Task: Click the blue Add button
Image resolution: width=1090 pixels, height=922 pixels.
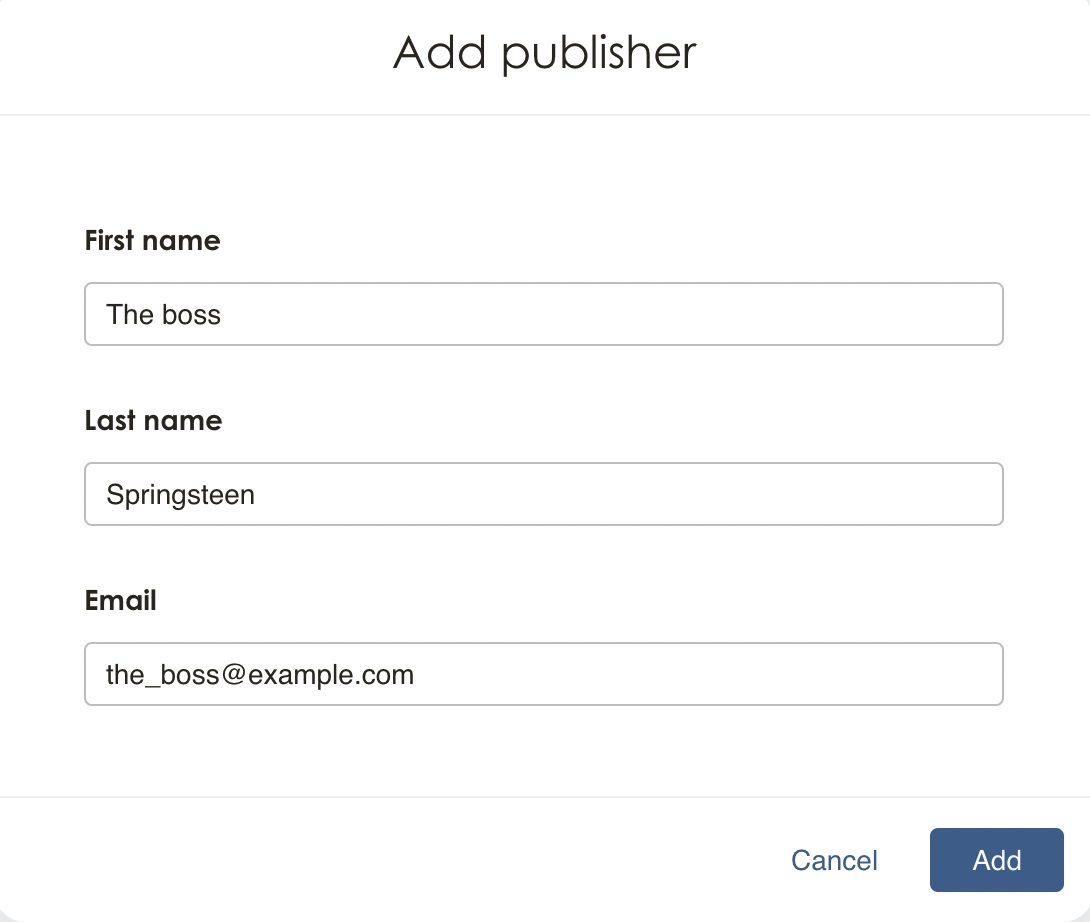Action: [x=997, y=860]
